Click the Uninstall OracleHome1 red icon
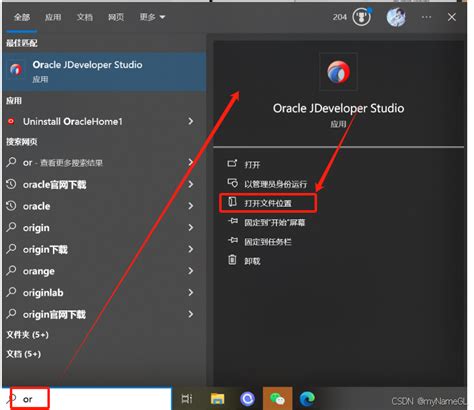The width and height of the screenshot is (474, 410). point(11,121)
